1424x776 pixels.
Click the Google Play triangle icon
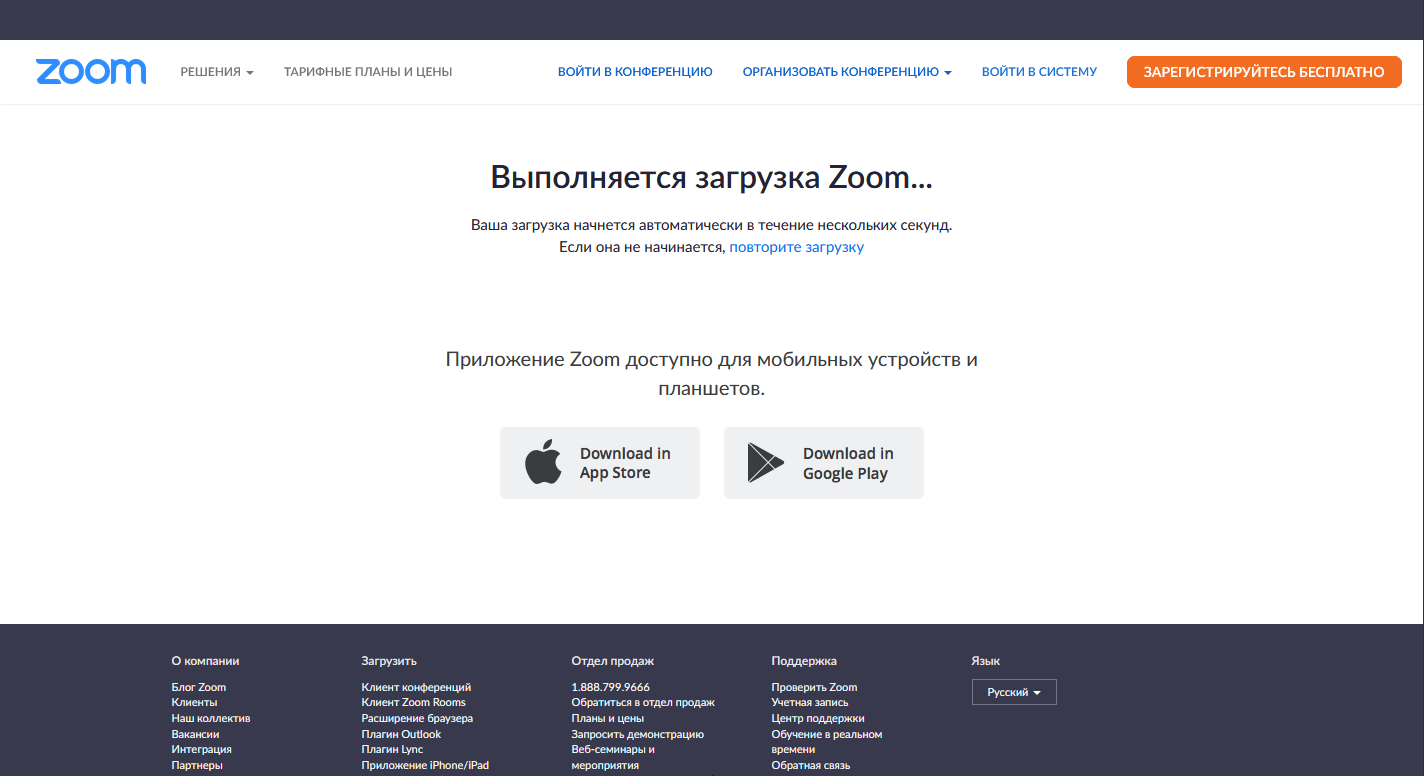tap(766, 463)
